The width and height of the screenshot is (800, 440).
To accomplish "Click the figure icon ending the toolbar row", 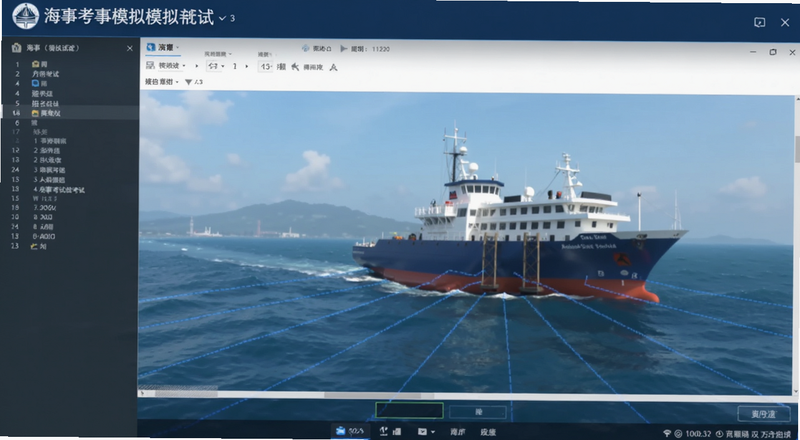I will pyautogui.click(x=333, y=67).
